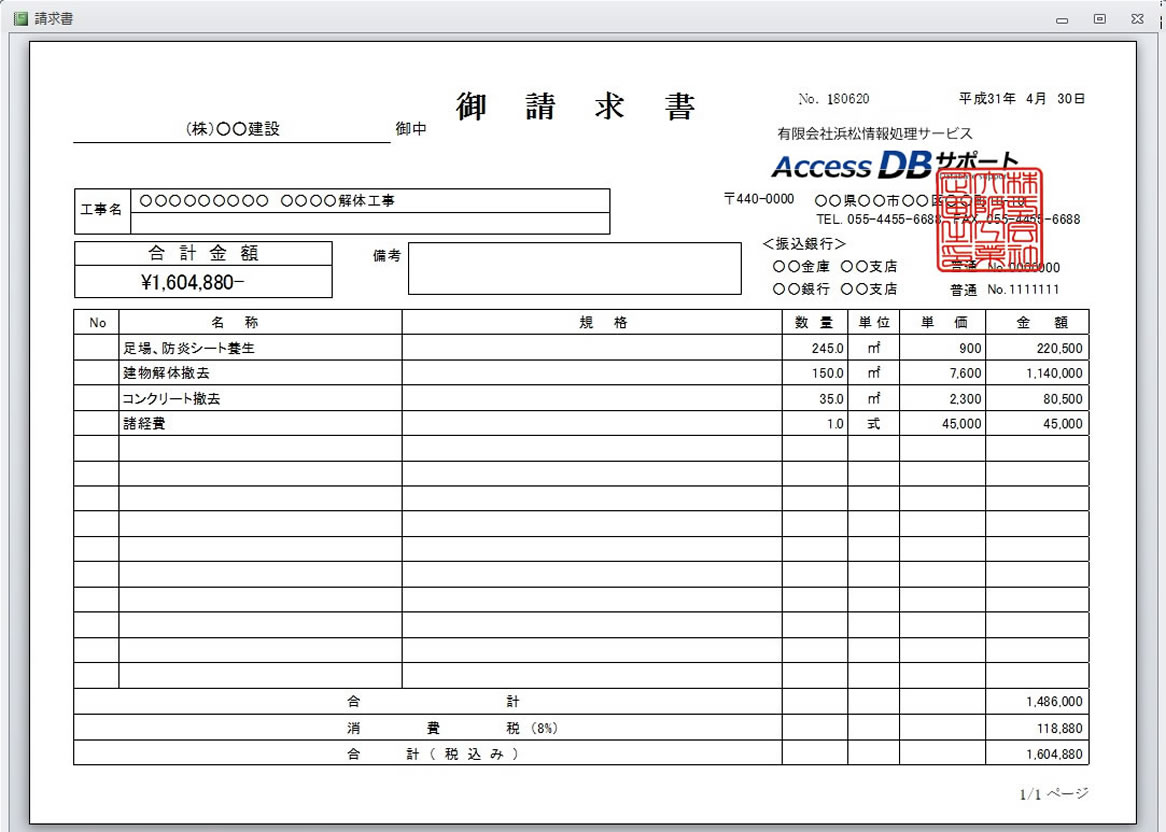Click the 請求書 window icon in title bar
Screen dimensions: 1166x832
19,19
